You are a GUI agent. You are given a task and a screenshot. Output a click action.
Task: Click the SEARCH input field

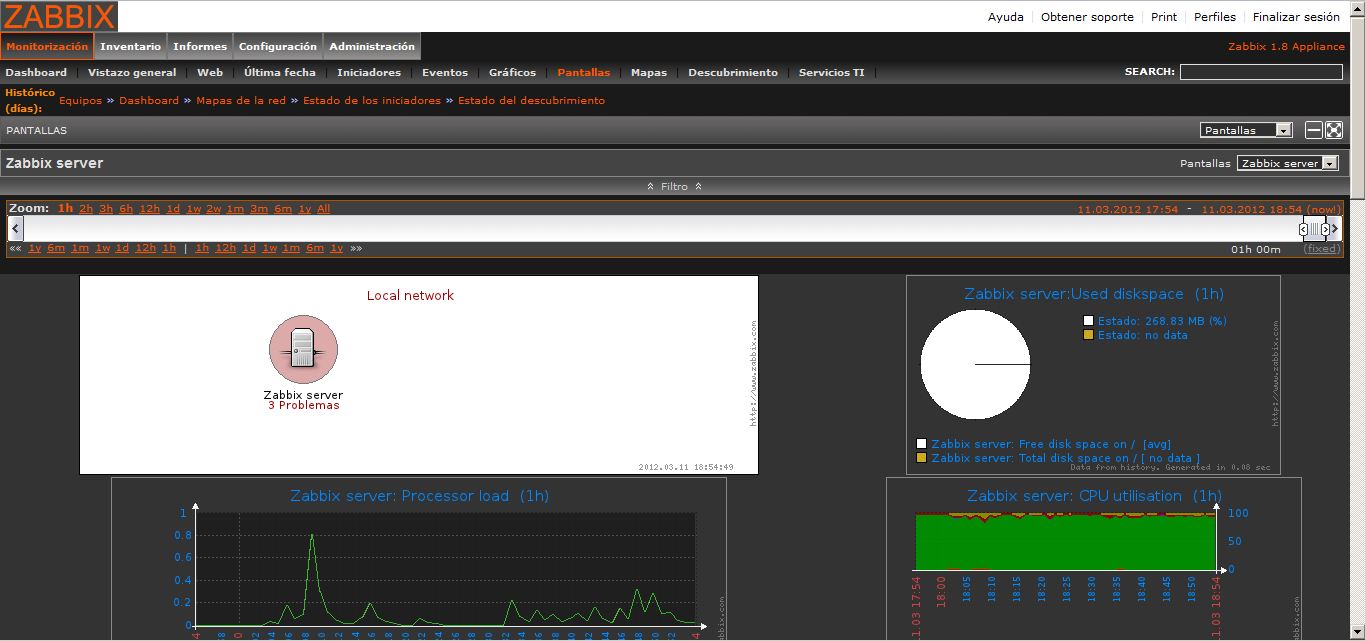pyautogui.click(x=1261, y=72)
